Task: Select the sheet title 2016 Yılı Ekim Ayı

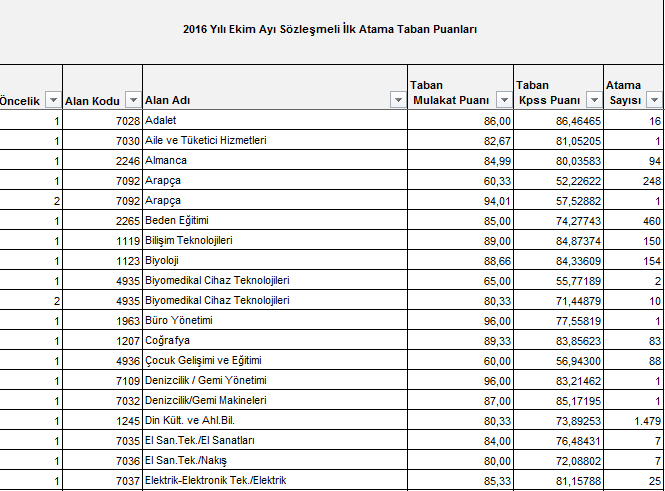Action: 330,30
